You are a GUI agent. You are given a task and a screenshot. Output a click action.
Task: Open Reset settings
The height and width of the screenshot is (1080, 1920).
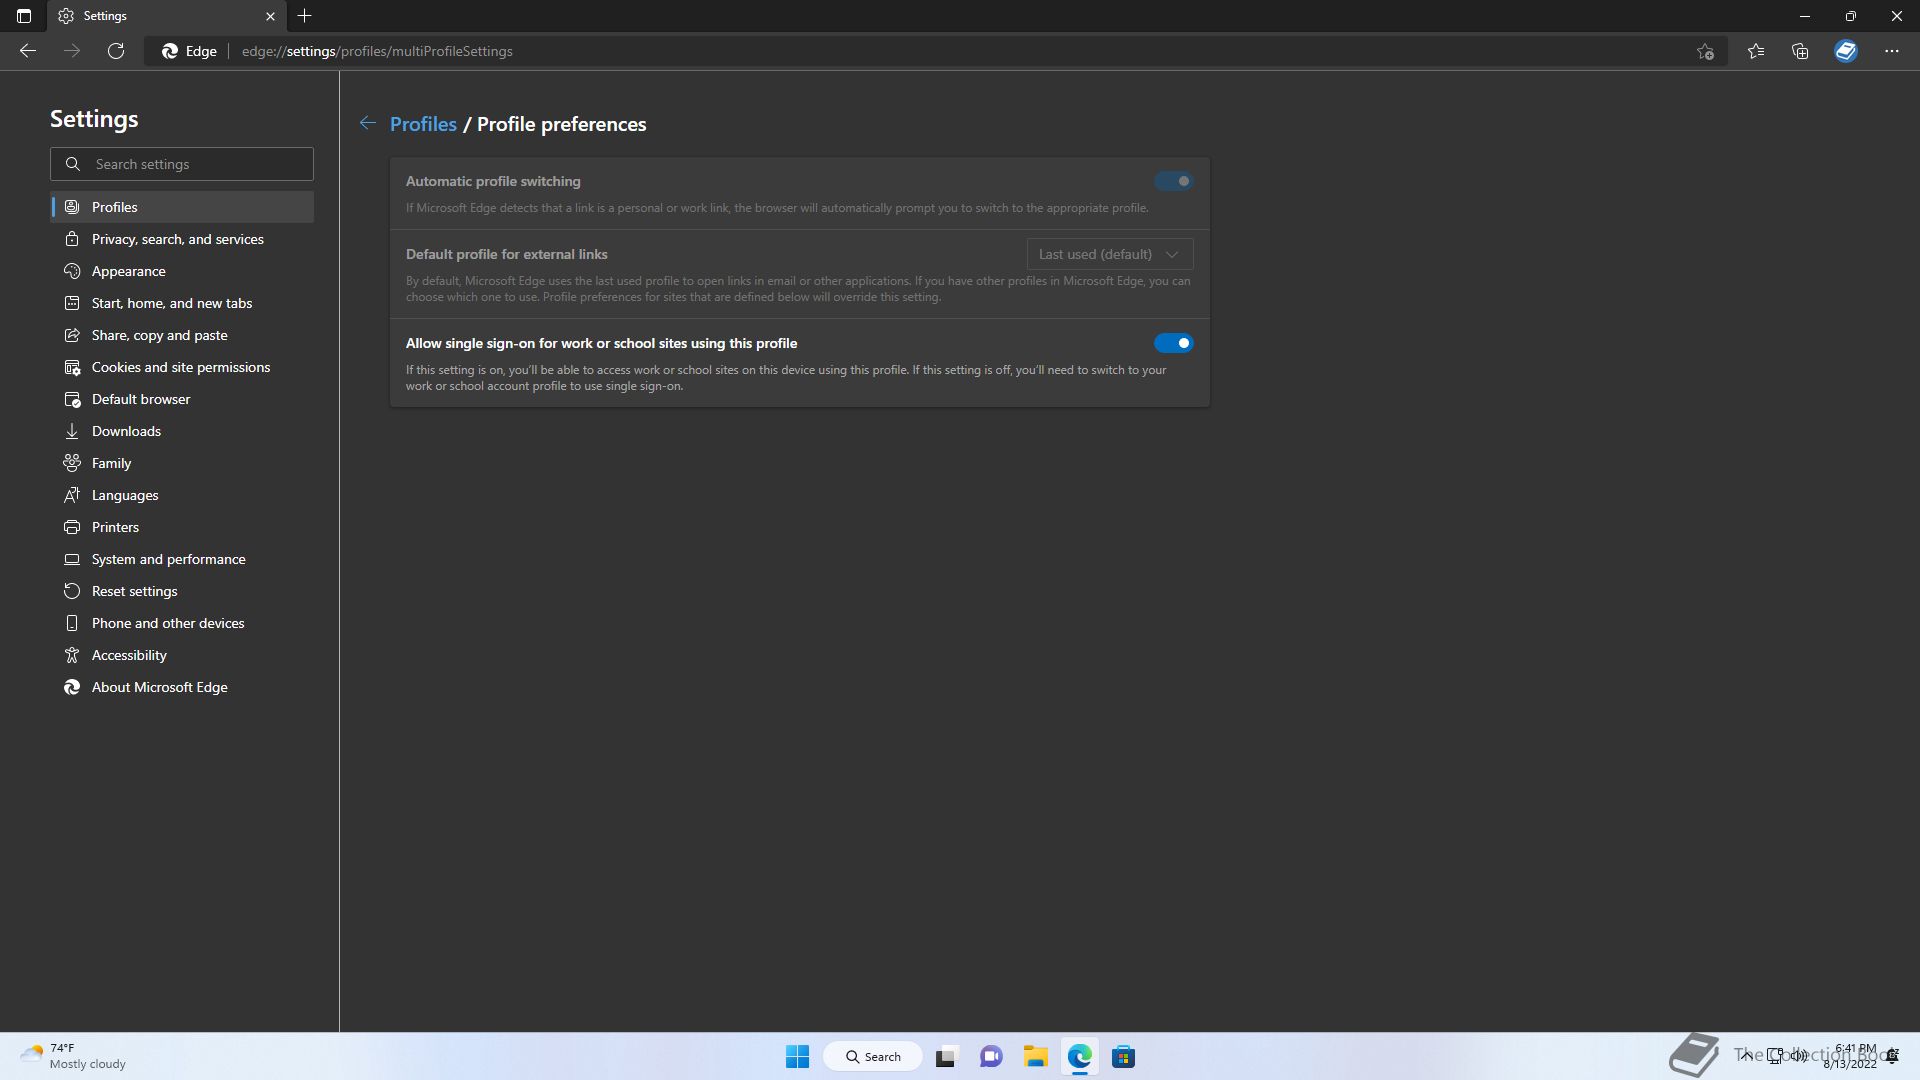pyautogui.click(x=182, y=591)
